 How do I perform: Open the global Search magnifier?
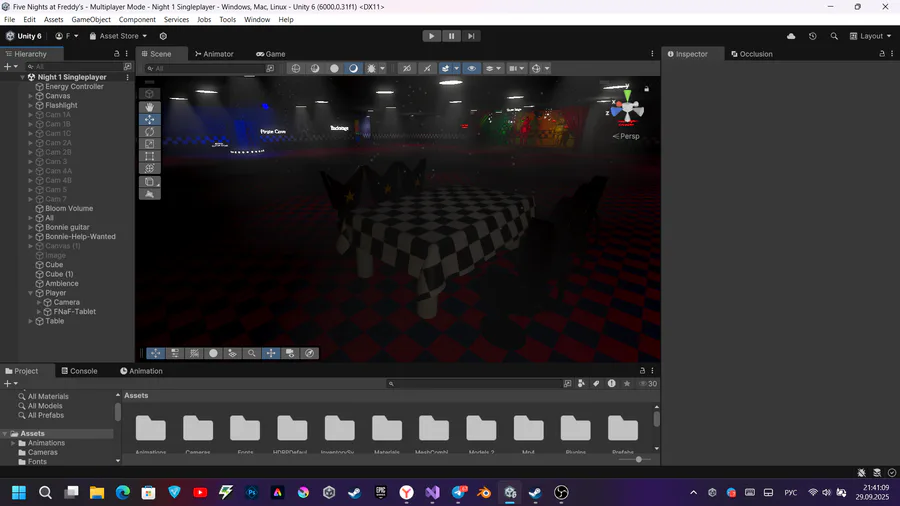(x=834, y=36)
